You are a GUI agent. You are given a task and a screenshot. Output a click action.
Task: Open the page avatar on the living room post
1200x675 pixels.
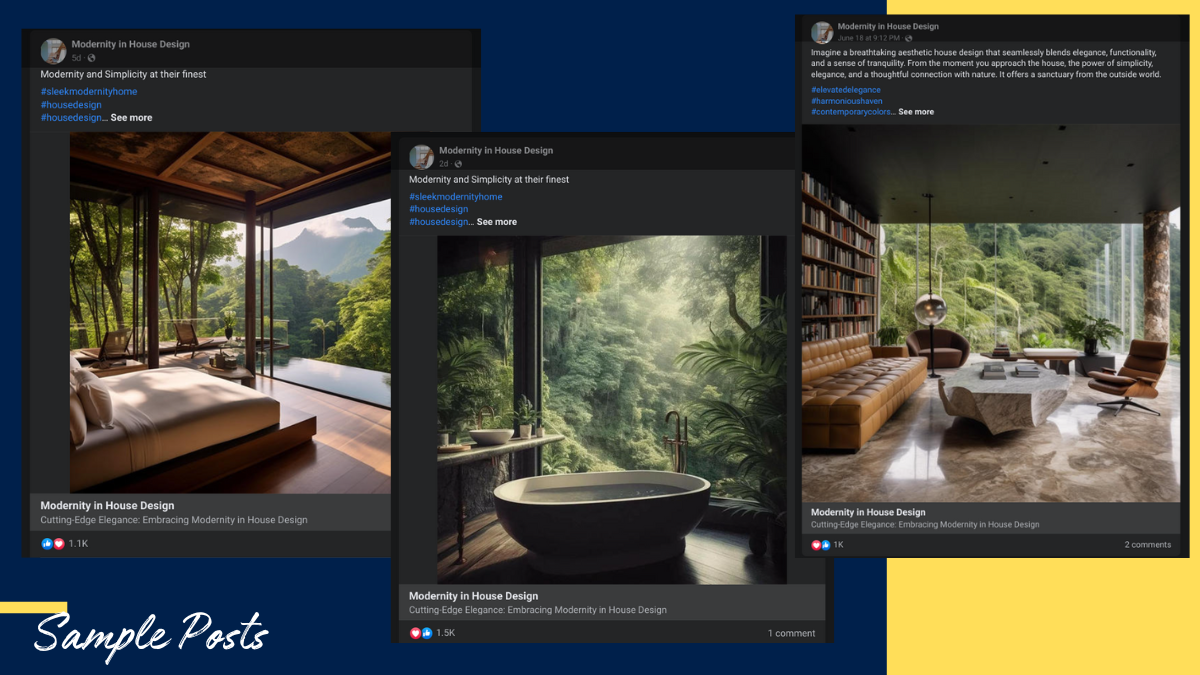pyautogui.click(x=822, y=32)
